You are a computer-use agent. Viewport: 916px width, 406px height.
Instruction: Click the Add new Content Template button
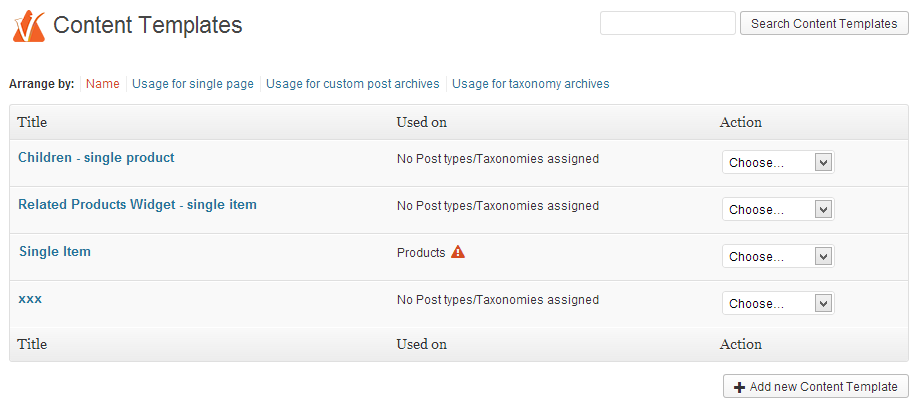click(x=816, y=387)
